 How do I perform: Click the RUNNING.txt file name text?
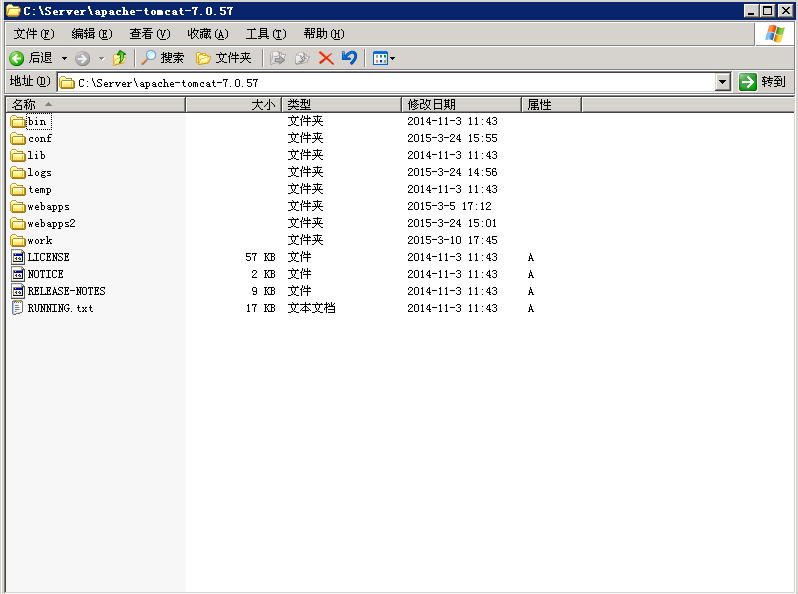[61, 308]
